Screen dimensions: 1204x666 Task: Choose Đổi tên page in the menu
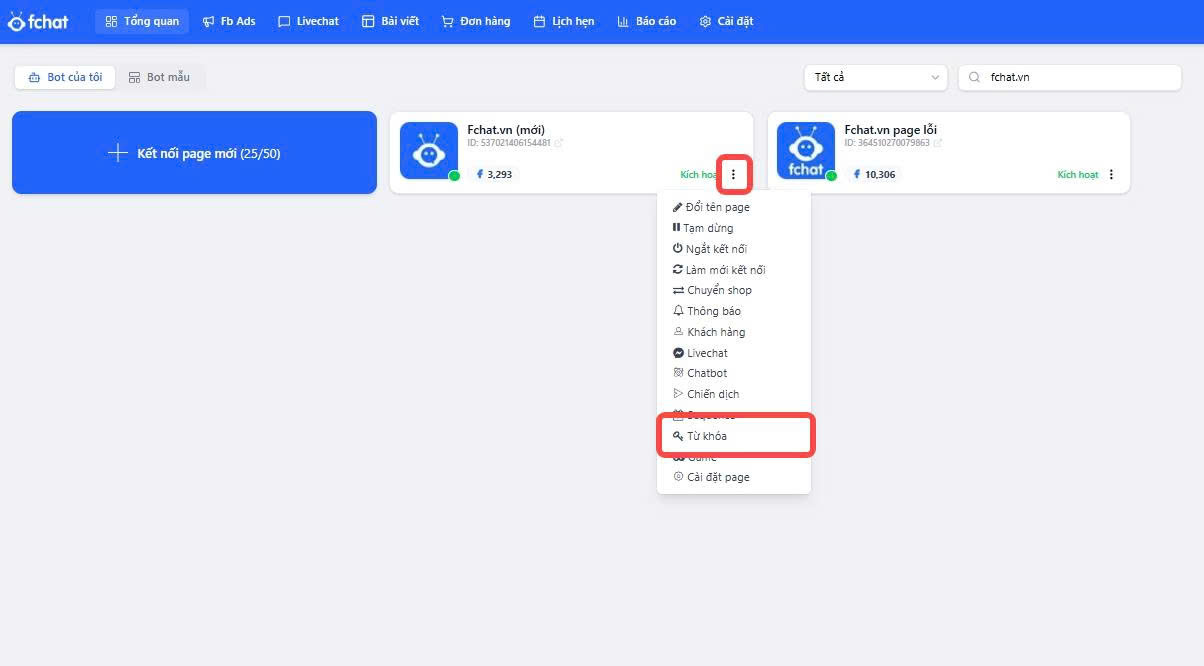click(716, 207)
